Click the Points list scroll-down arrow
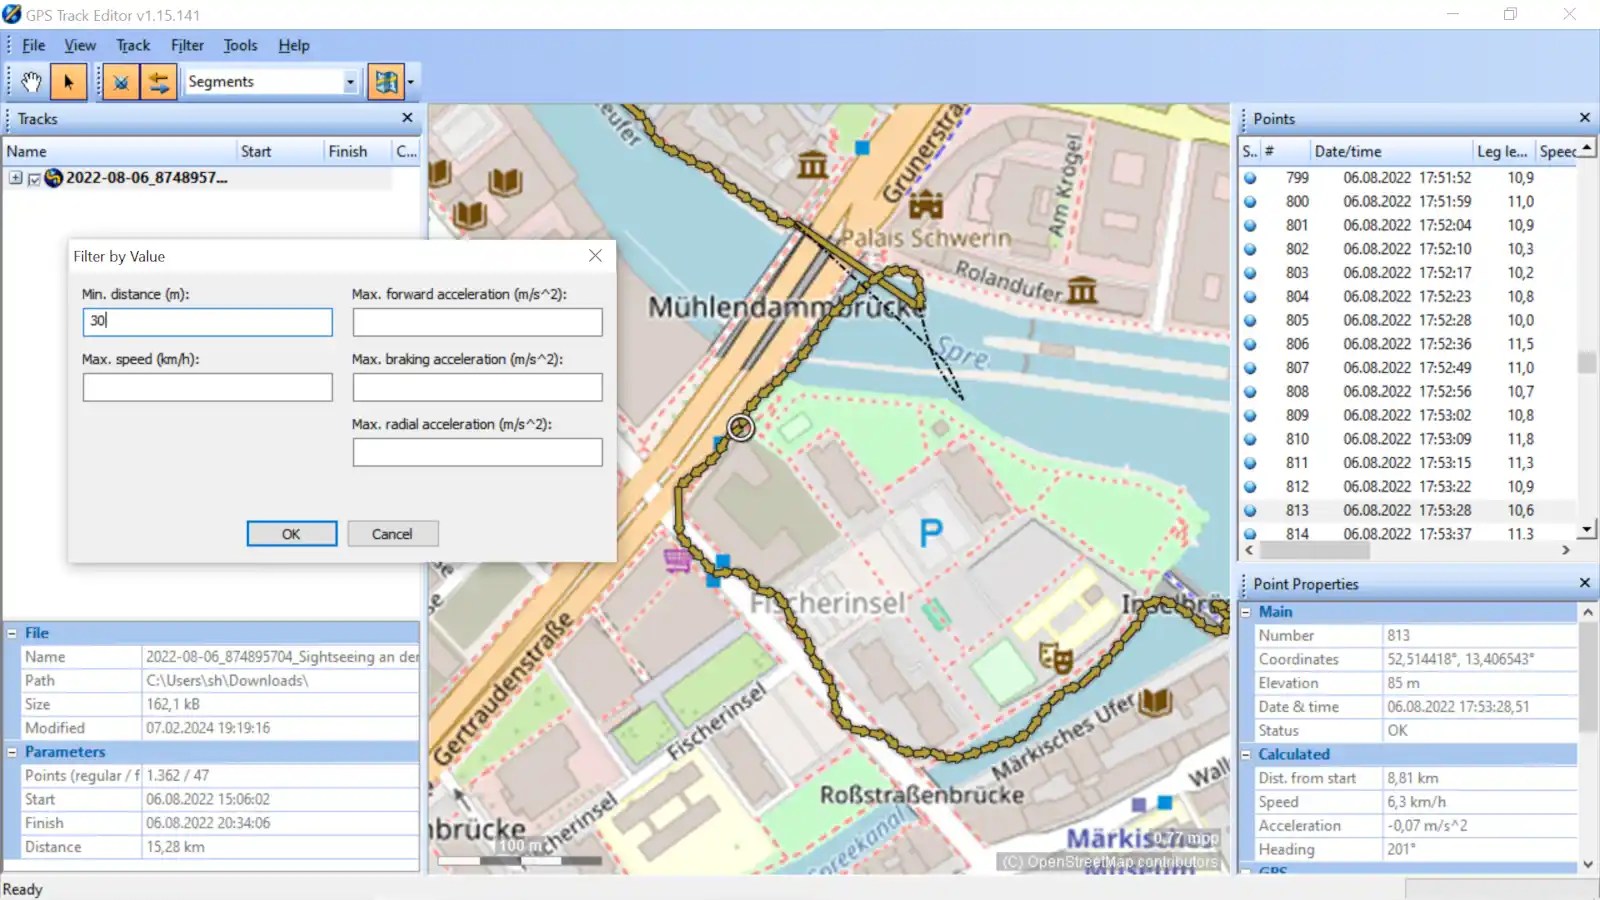Viewport: 1600px width, 900px height. click(x=1586, y=530)
